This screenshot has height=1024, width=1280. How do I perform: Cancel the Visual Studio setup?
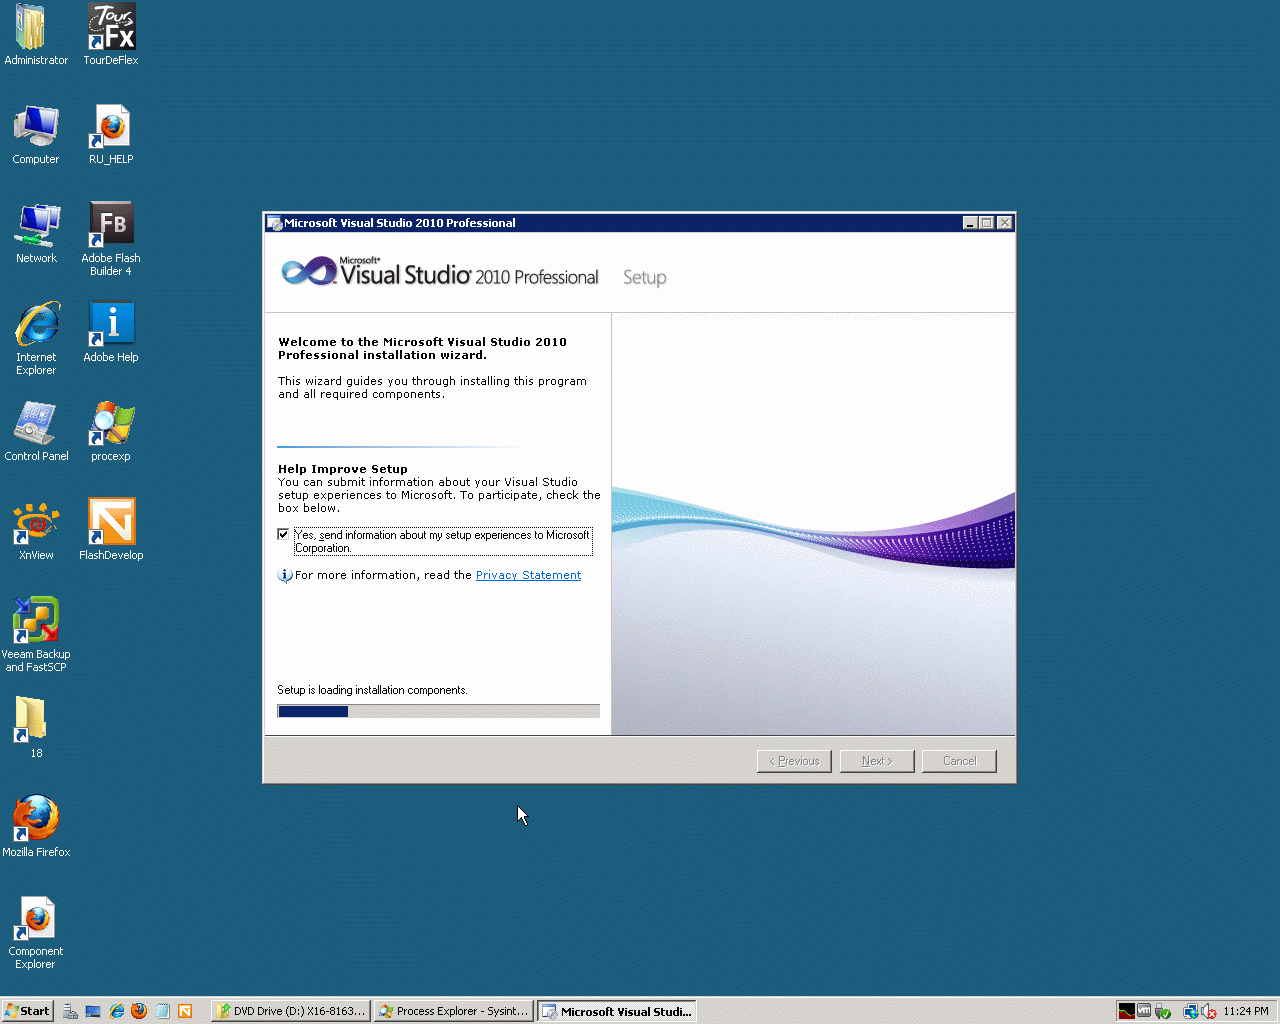pyautogui.click(x=959, y=761)
